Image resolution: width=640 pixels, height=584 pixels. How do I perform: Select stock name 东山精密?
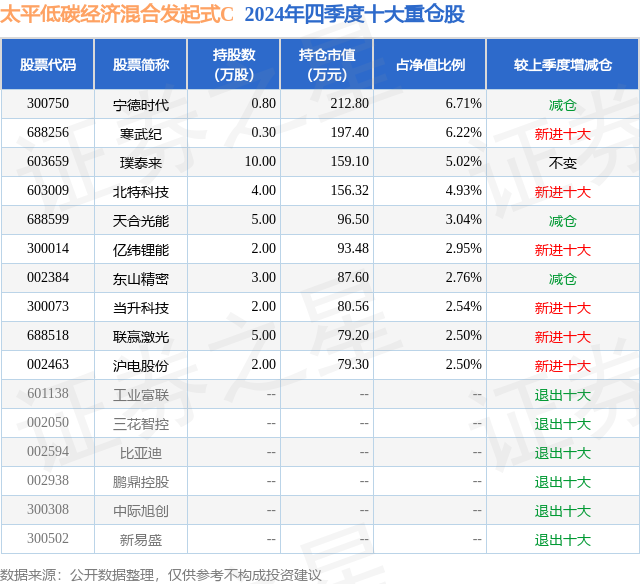click(141, 279)
